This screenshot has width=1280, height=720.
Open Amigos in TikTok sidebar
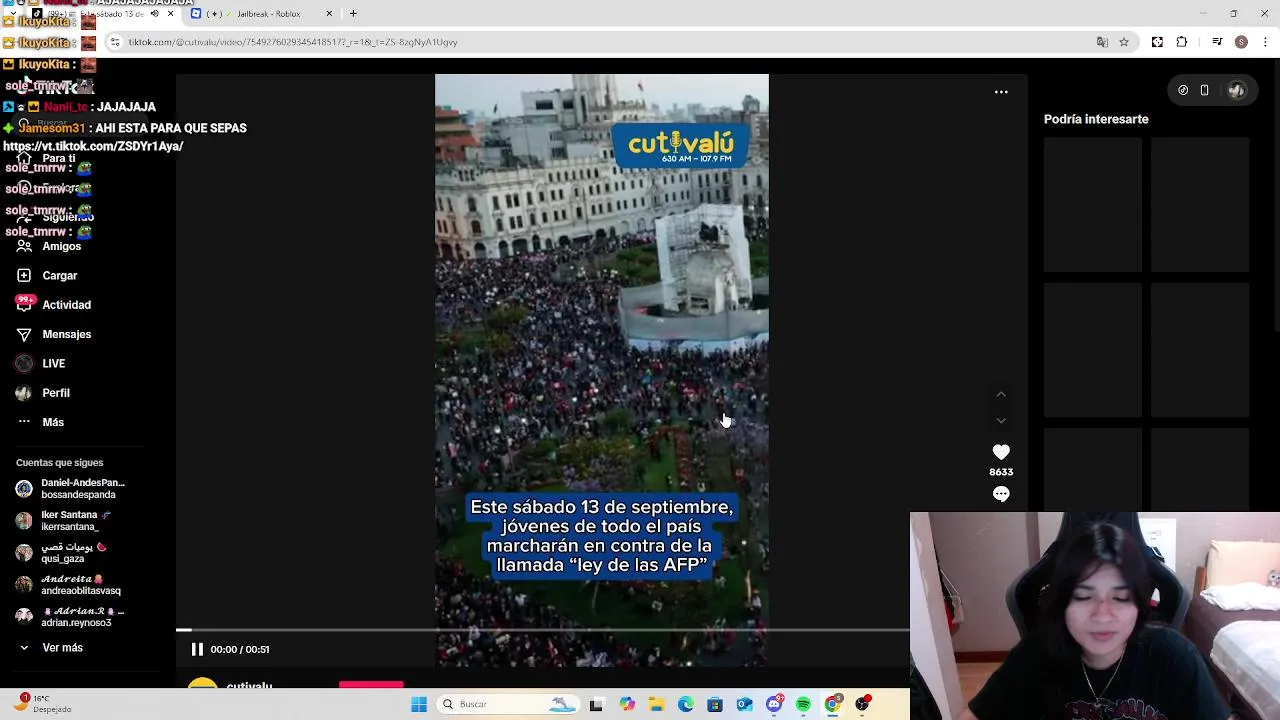[50, 246]
